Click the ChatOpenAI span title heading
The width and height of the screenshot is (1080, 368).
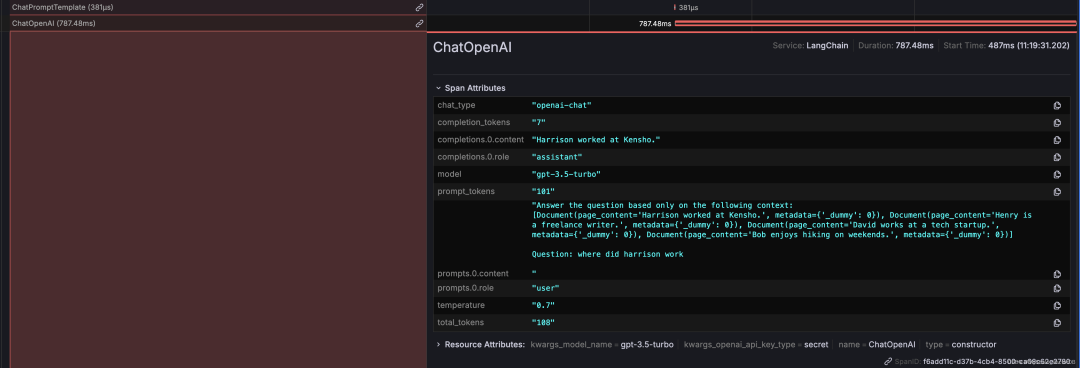(472, 48)
